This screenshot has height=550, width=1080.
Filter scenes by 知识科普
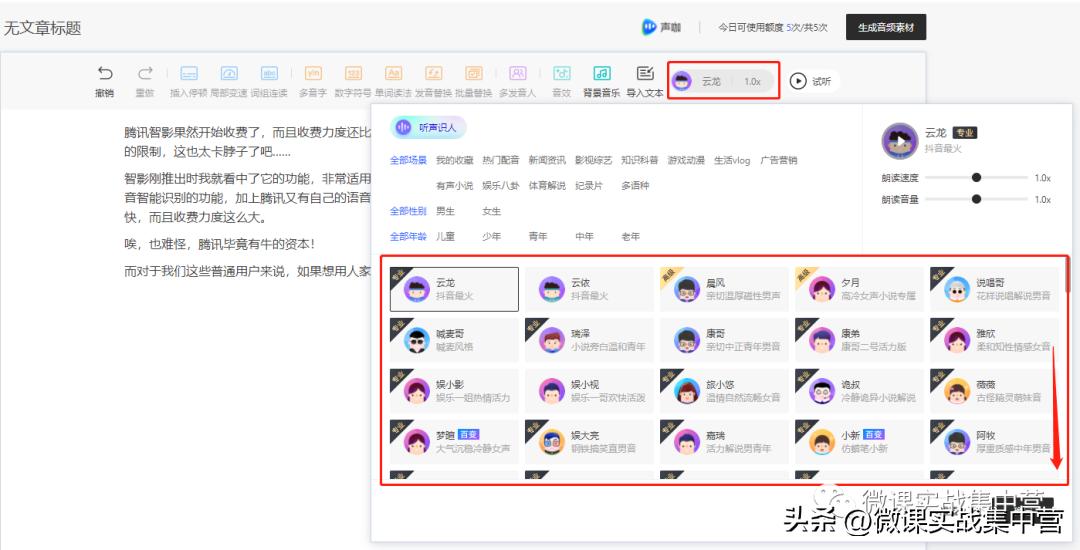coord(640,160)
